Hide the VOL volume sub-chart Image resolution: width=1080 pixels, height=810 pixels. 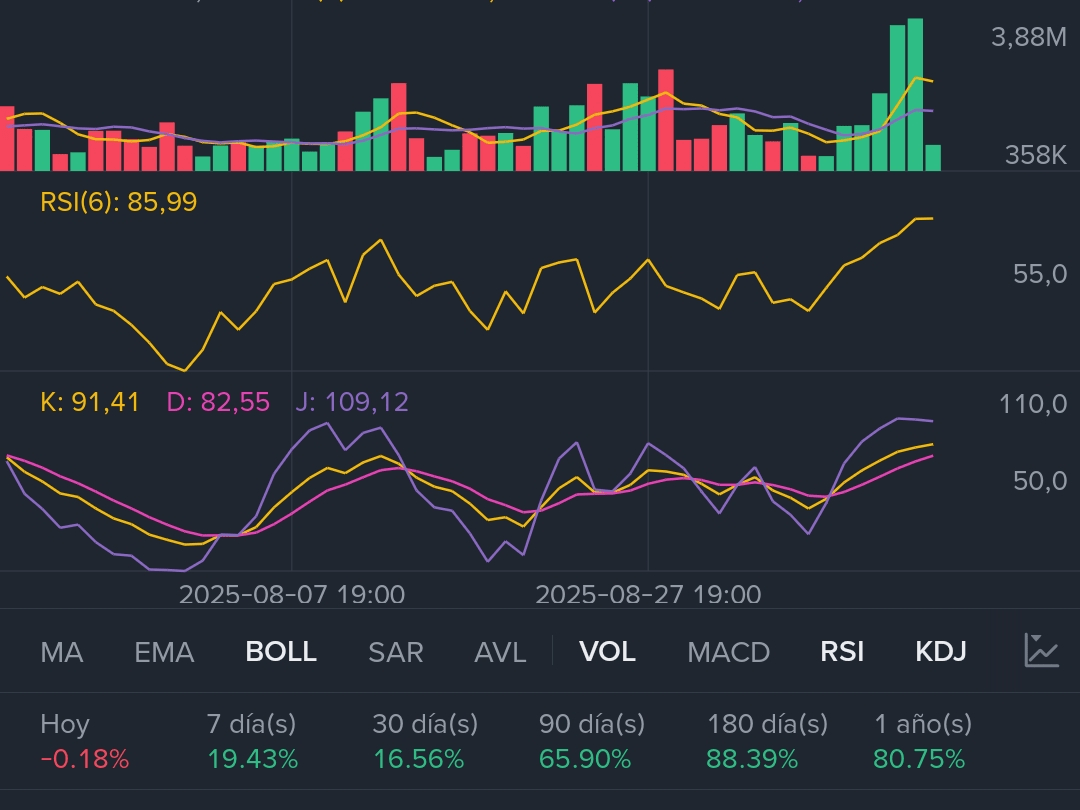608,652
